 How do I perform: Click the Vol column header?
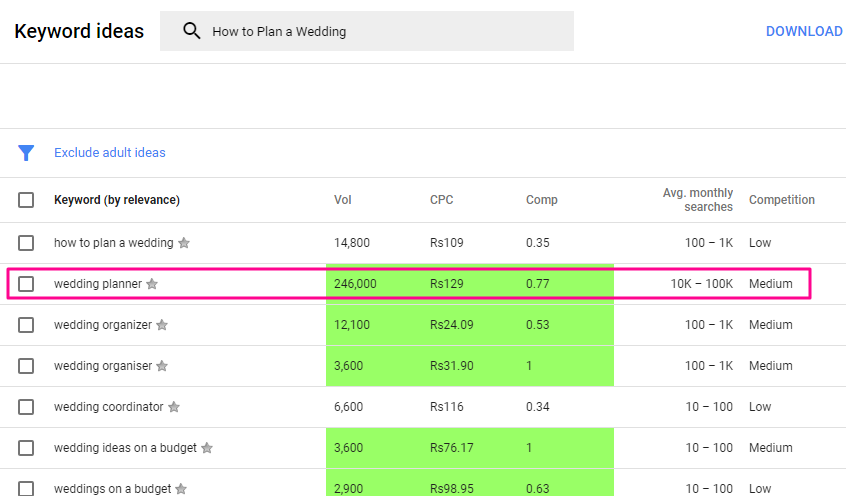pyautogui.click(x=343, y=200)
